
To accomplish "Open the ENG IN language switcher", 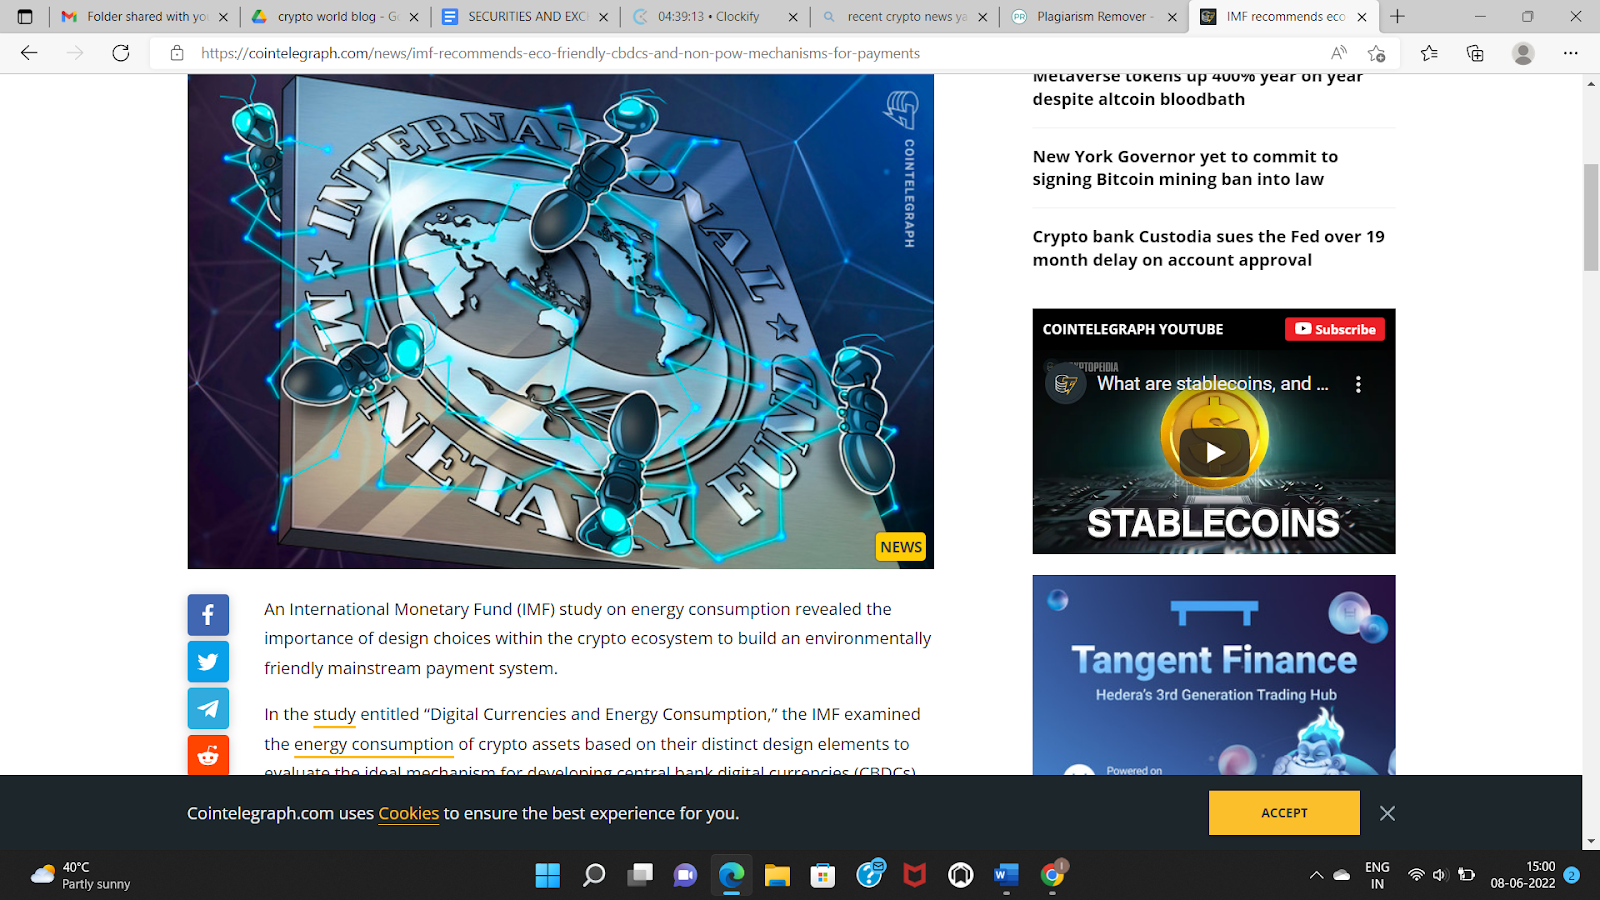I will pyautogui.click(x=1377, y=875).
